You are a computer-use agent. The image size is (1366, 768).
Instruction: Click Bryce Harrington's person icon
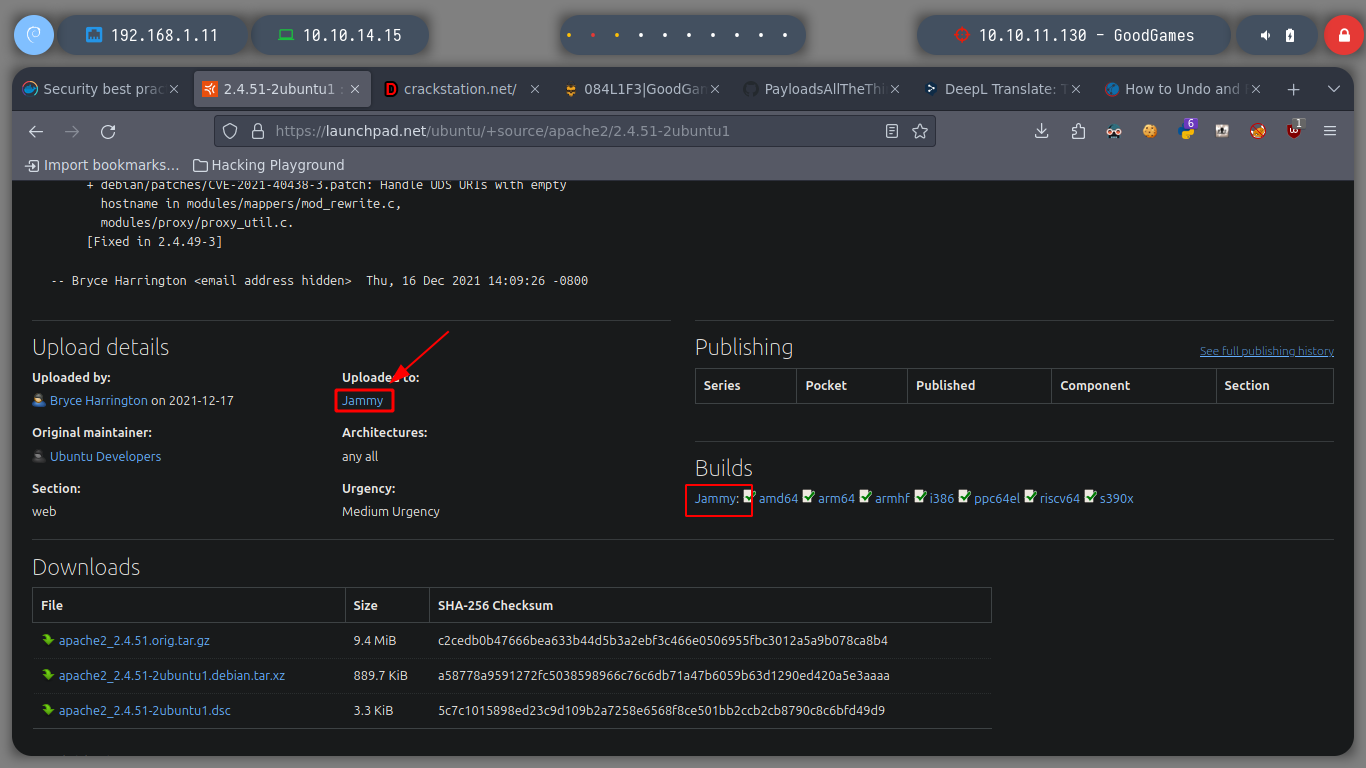tap(39, 400)
